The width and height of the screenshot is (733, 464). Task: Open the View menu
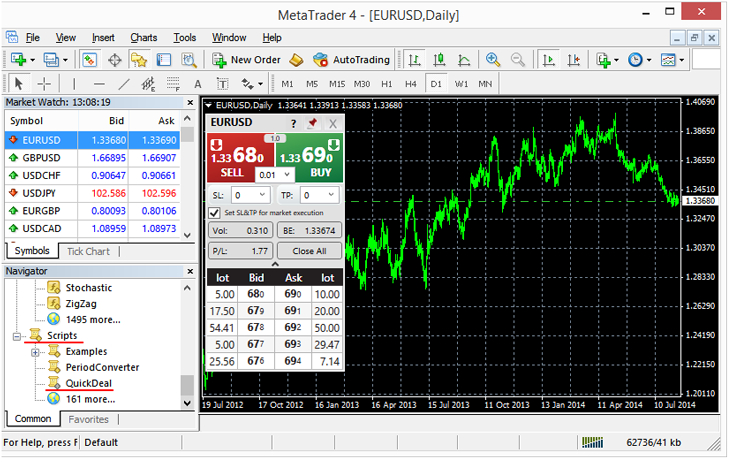tap(65, 37)
